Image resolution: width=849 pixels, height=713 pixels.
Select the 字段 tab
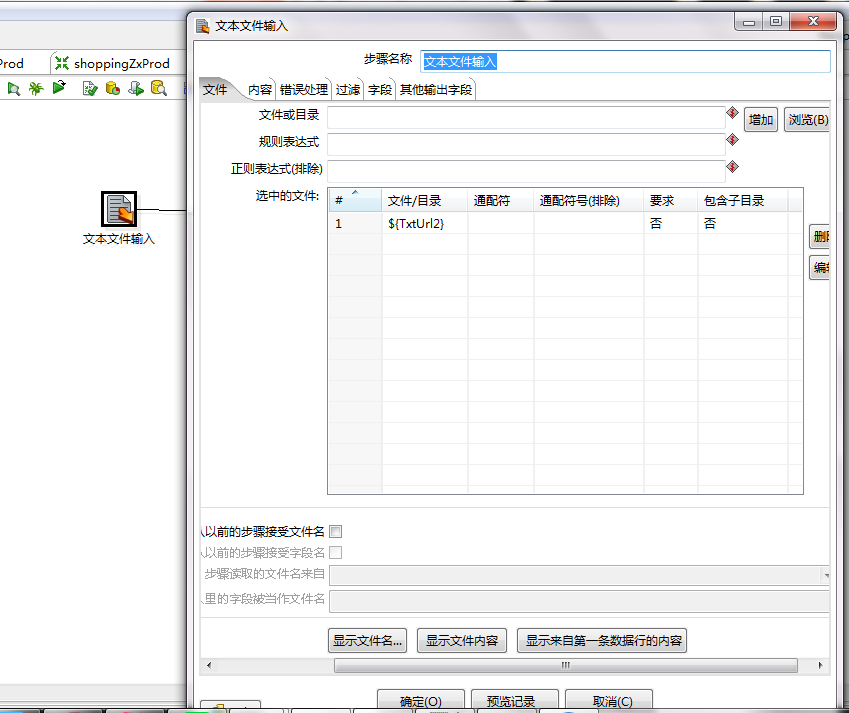coord(380,87)
